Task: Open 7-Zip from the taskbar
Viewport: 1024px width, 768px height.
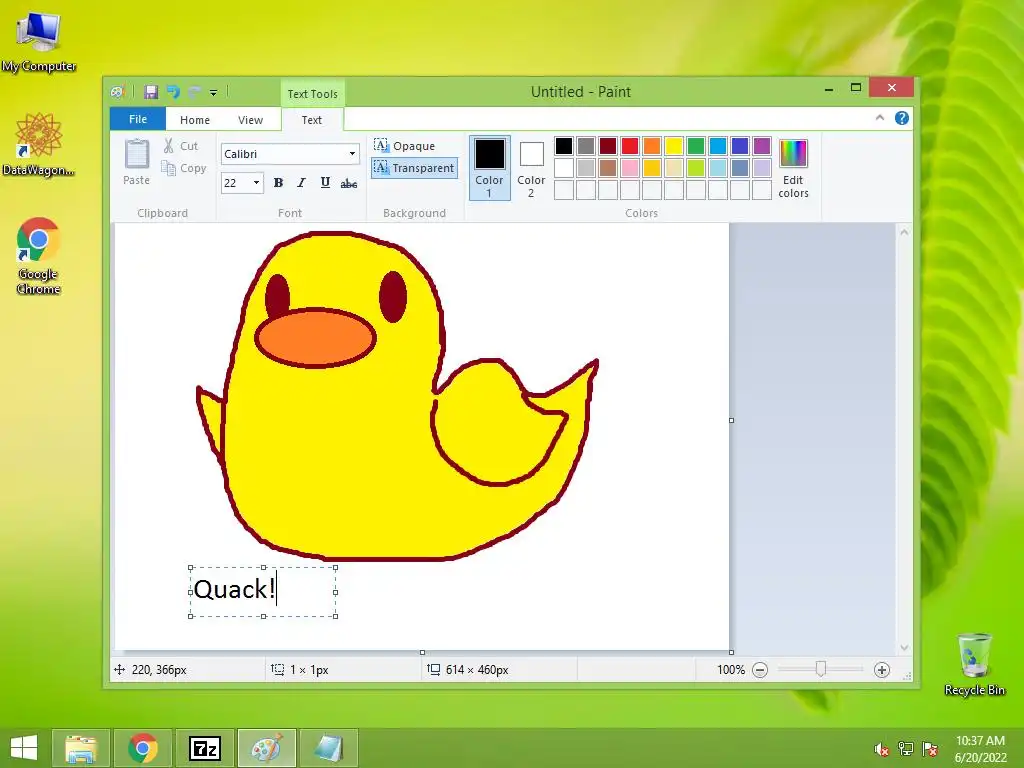Action: (x=204, y=748)
